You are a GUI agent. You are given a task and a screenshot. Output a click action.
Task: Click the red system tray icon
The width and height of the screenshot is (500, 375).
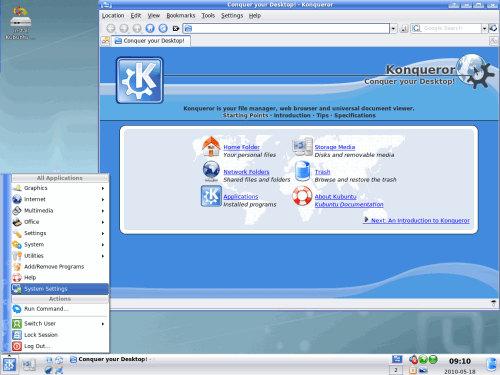413,359
